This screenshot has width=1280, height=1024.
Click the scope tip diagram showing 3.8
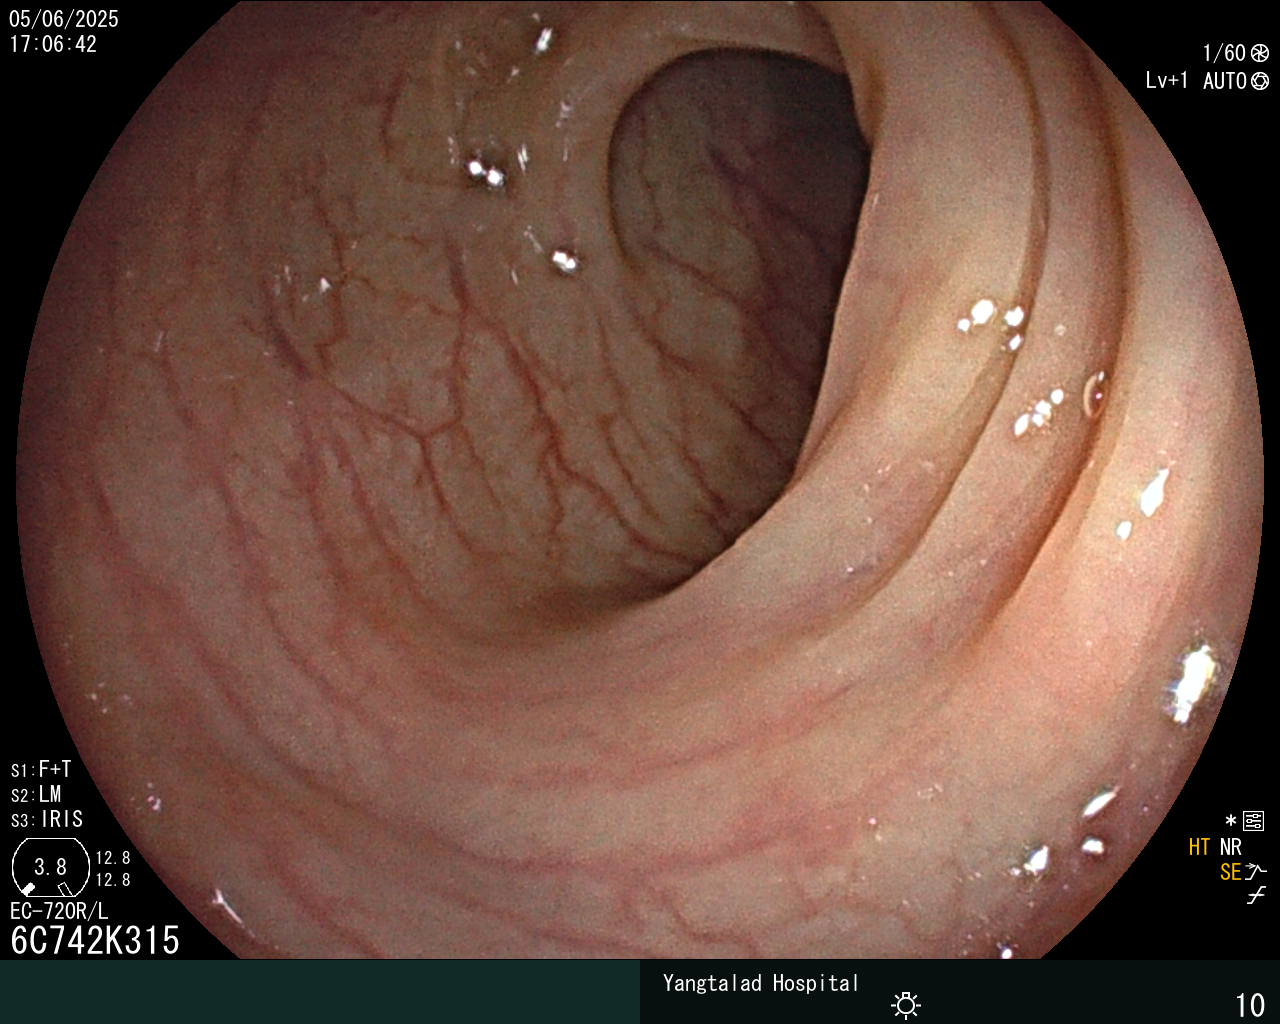click(x=51, y=867)
